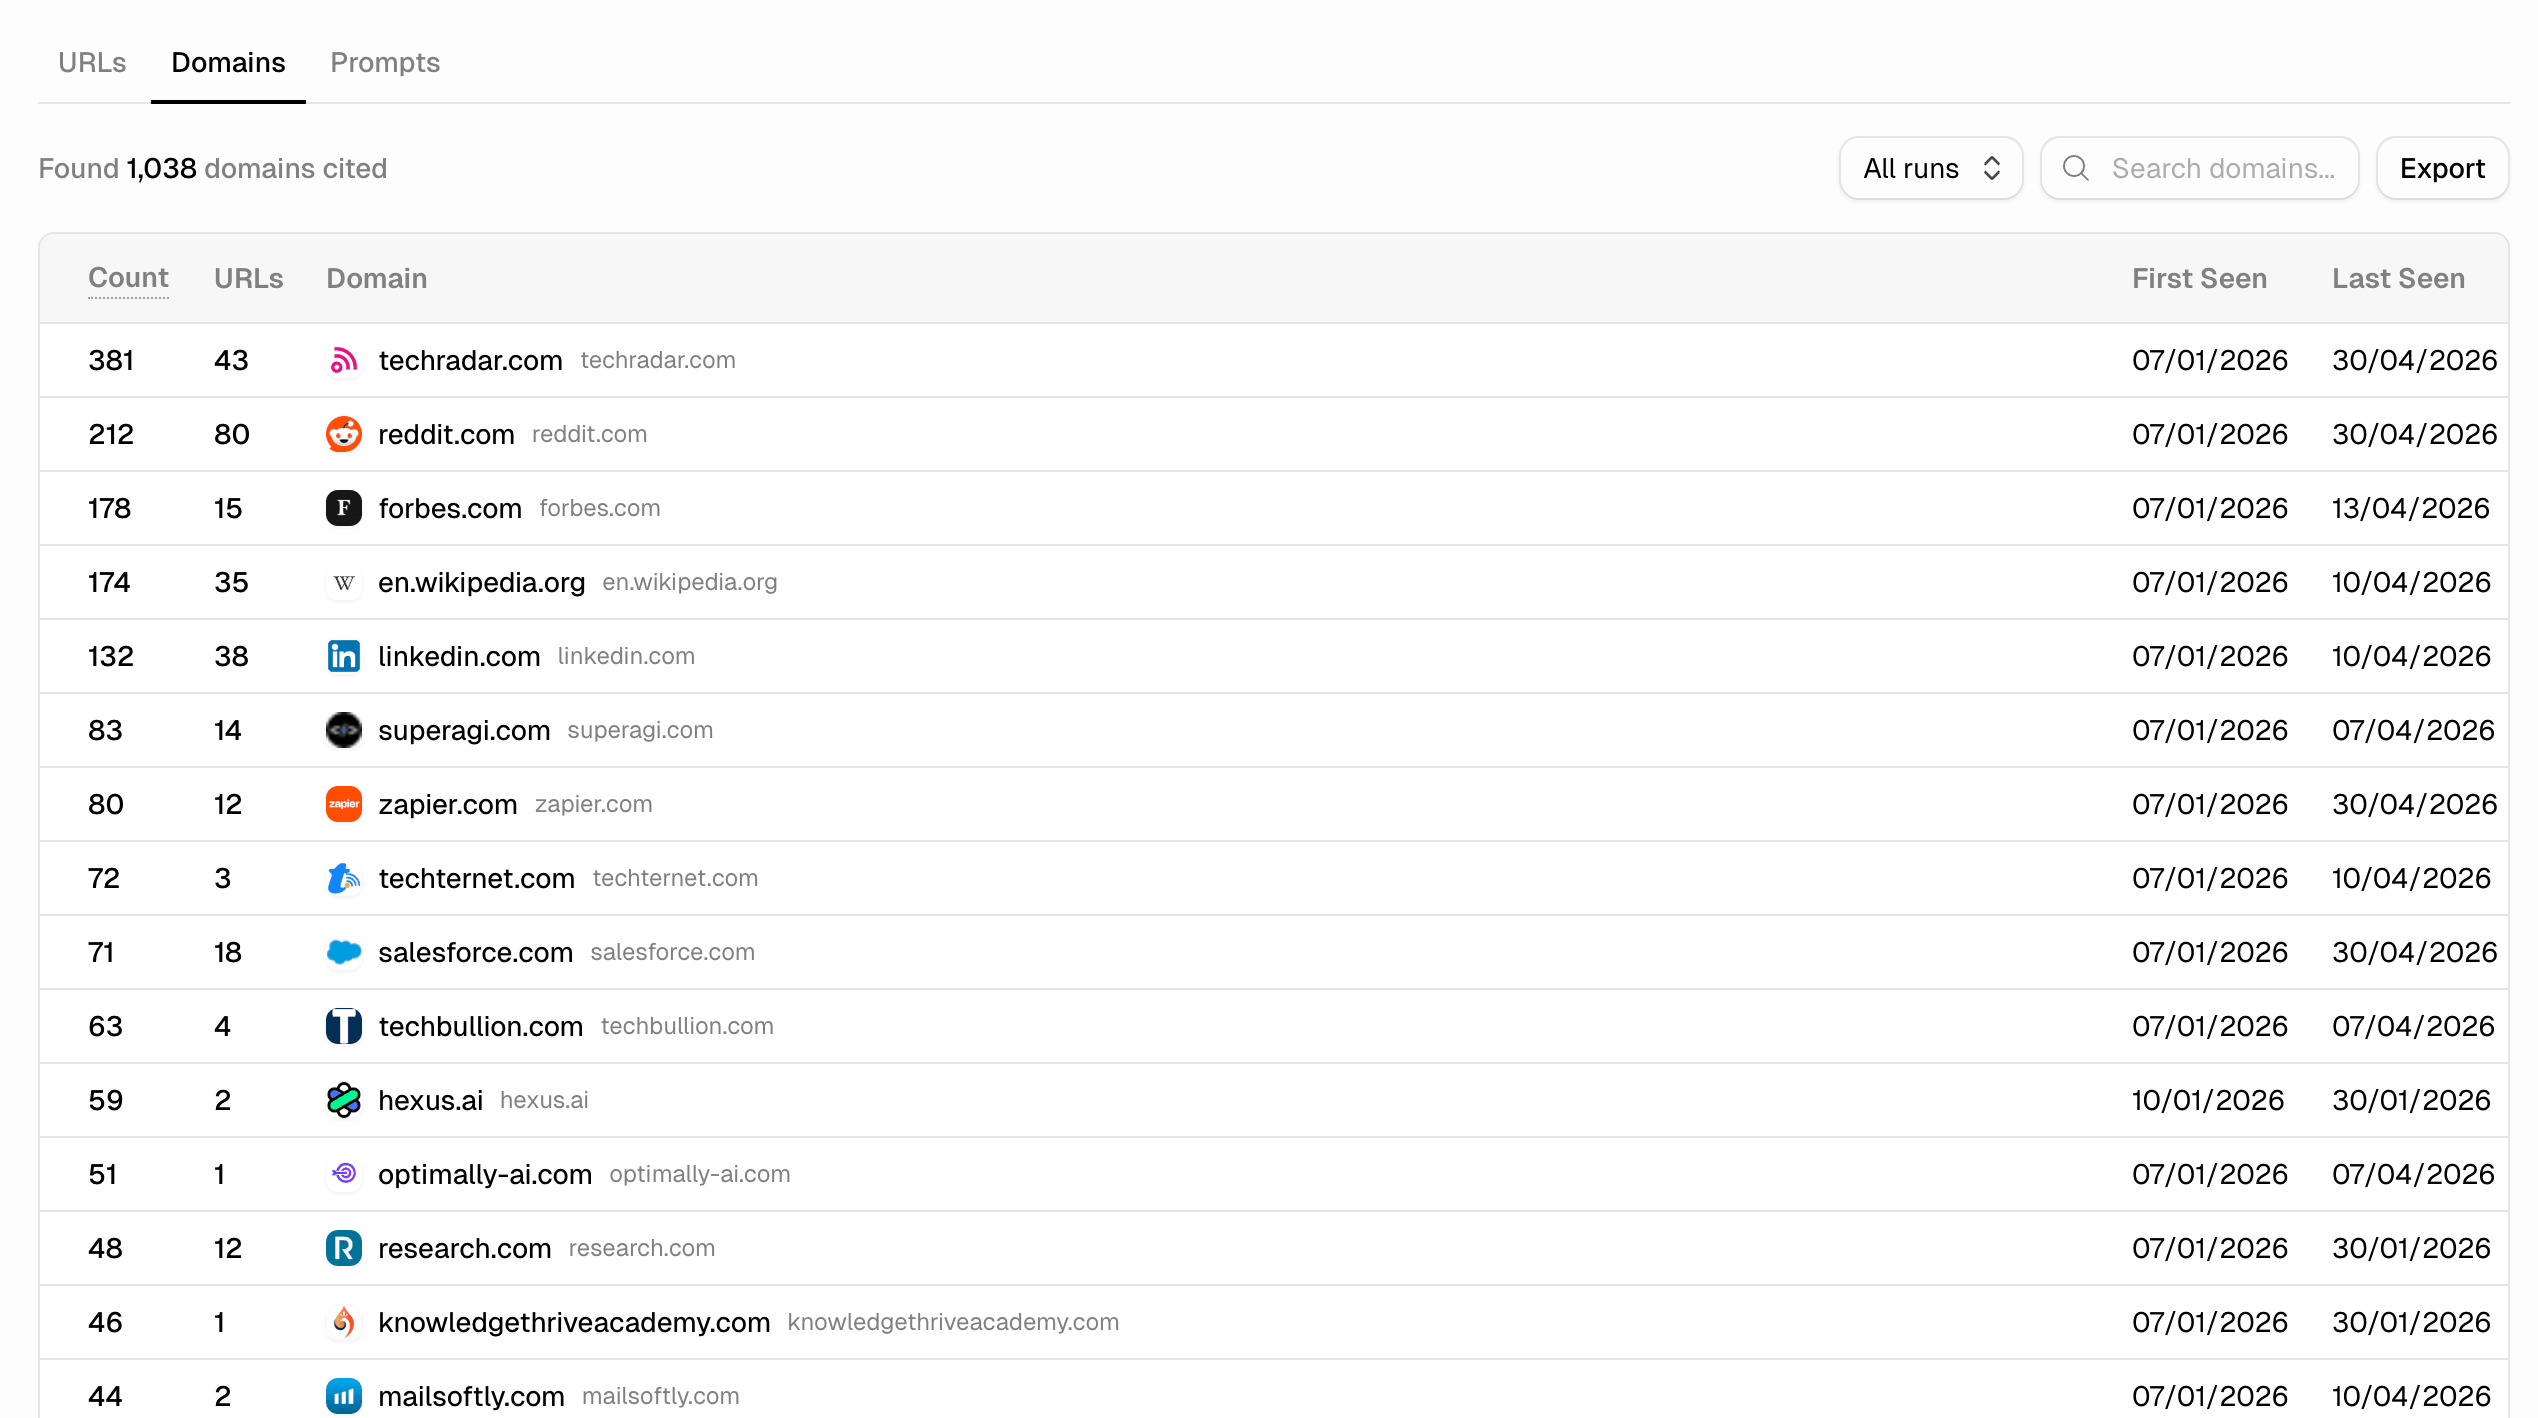
Task: Click the techternet.com favicon
Action: click(343, 878)
